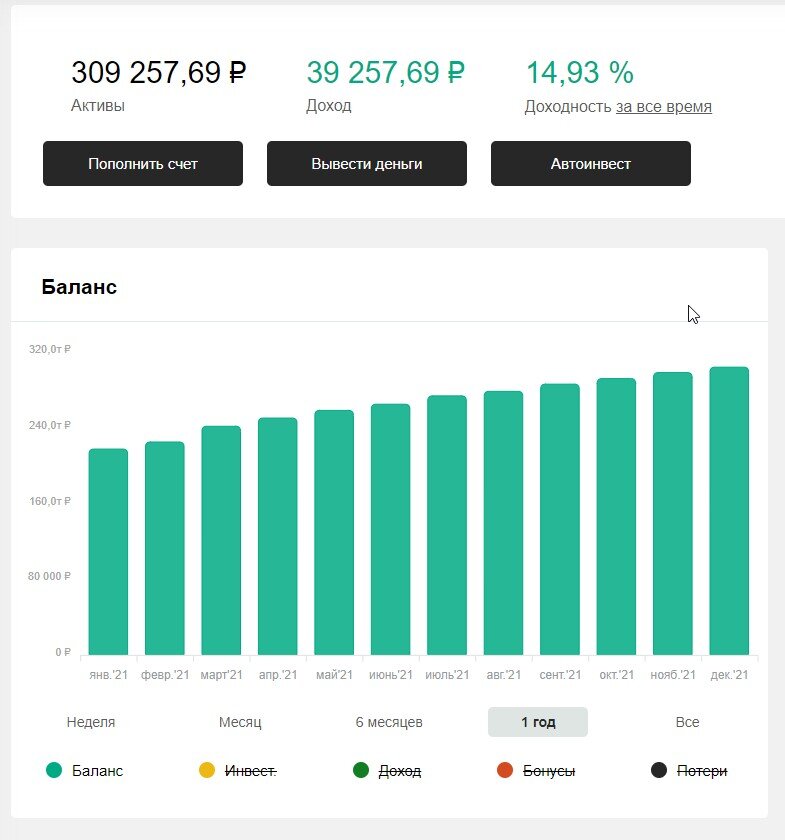Image resolution: width=785 pixels, height=840 pixels.
Task: Open the Вывести деньги withdrawal button
Action: (x=367, y=163)
